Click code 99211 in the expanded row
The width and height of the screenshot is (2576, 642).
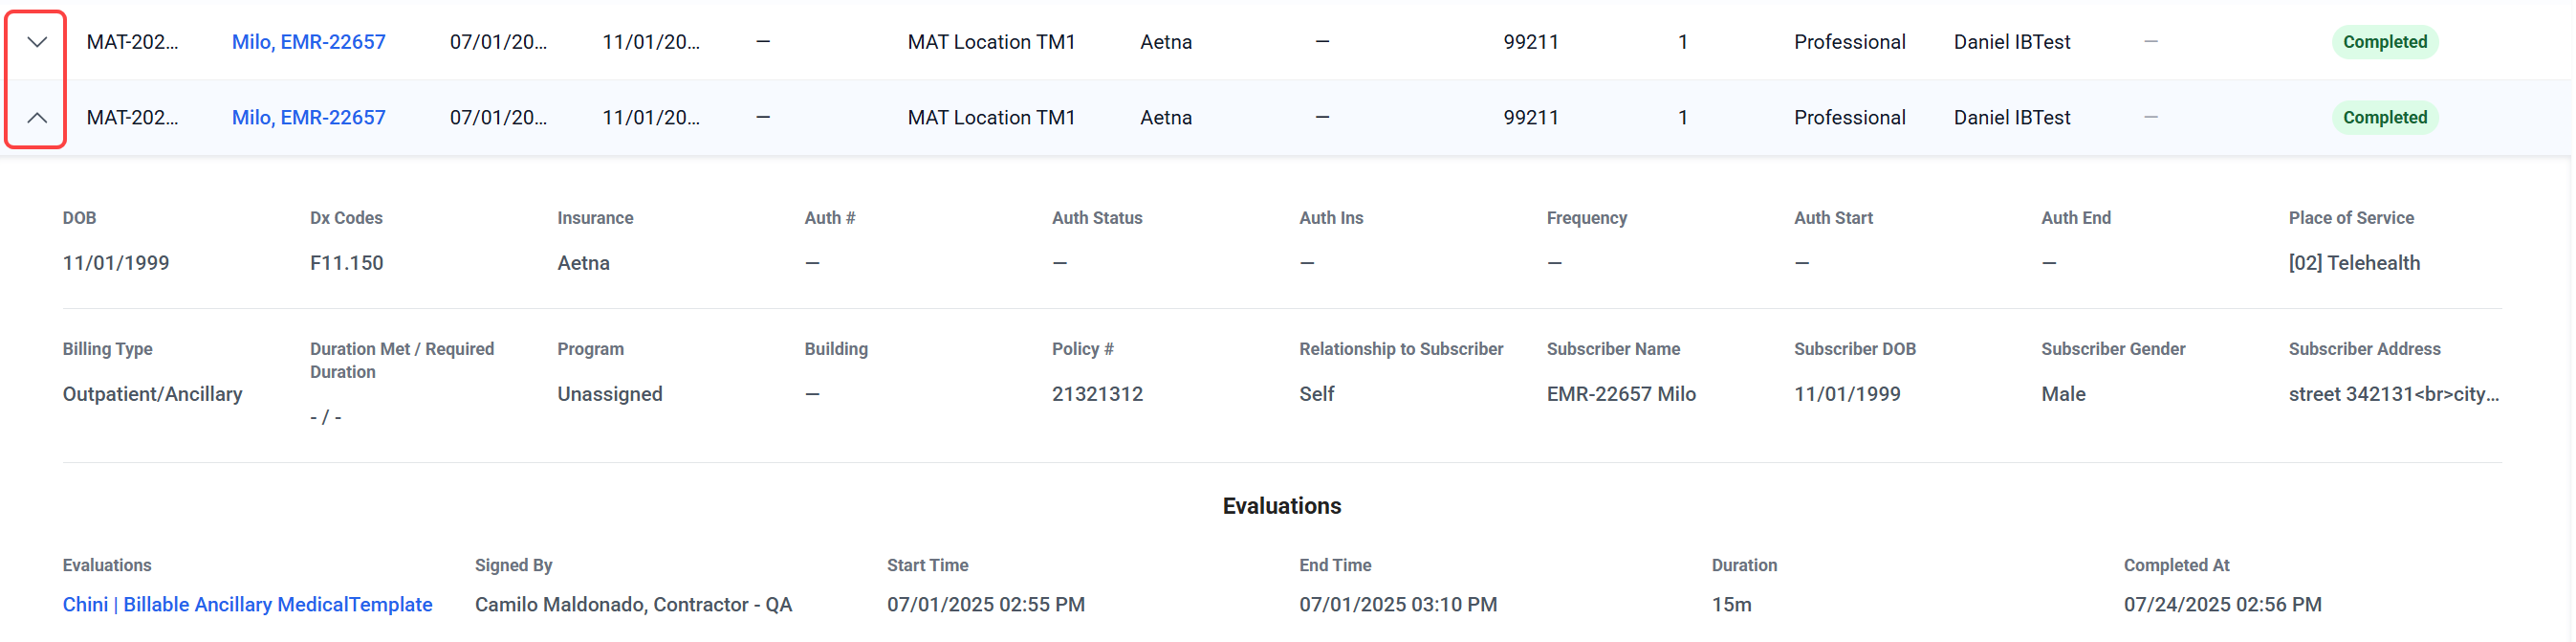[x=1530, y=118]
